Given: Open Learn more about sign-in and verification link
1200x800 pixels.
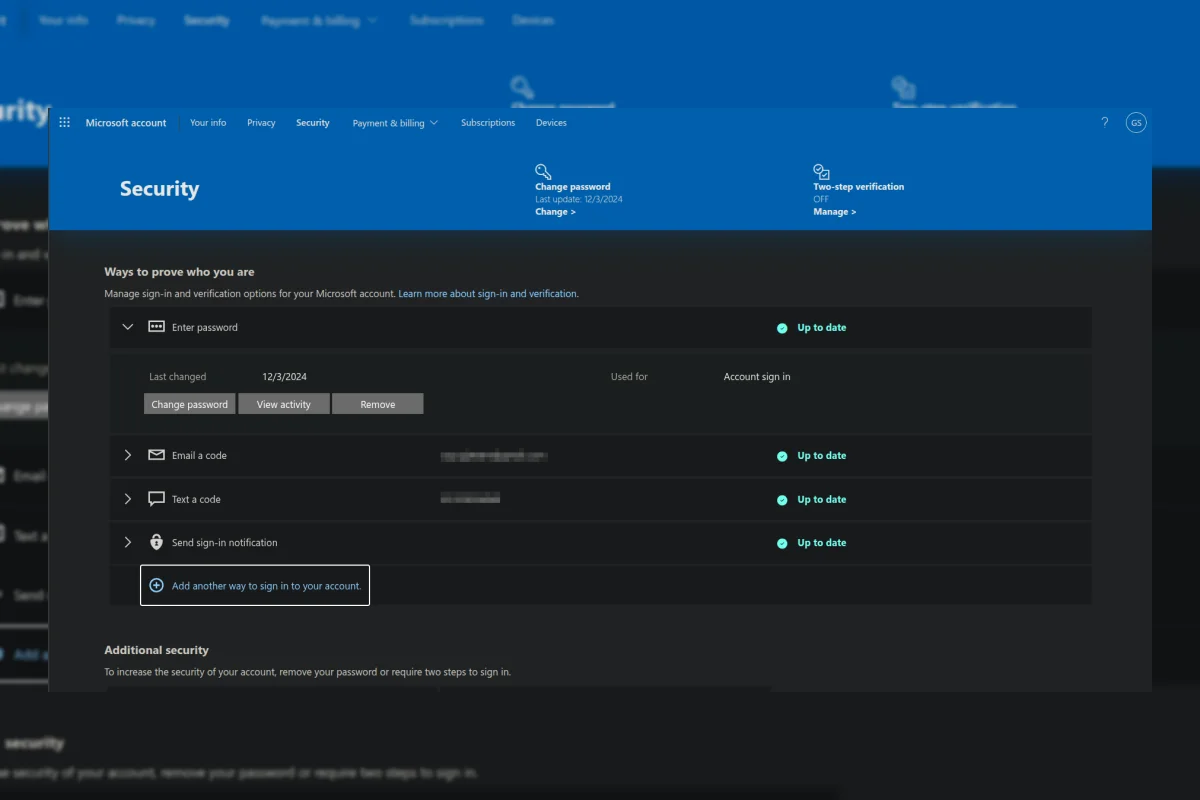Looking at the screenshot, I should point(488,294).
